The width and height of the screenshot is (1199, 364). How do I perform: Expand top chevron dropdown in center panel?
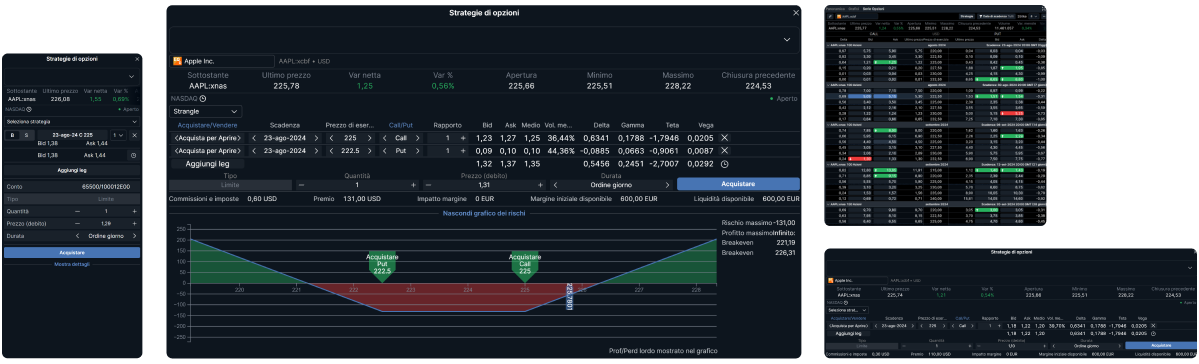(788, 39)
